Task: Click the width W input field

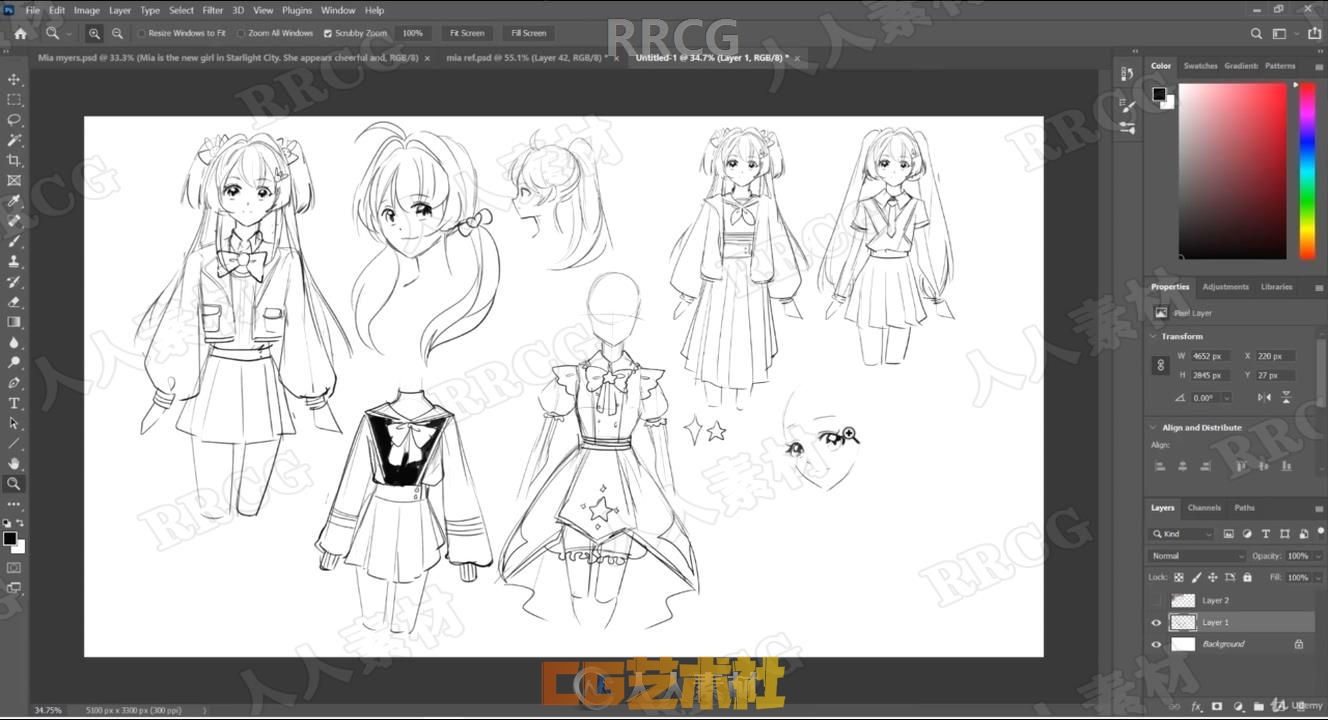Action: (x=1208, y=356)
